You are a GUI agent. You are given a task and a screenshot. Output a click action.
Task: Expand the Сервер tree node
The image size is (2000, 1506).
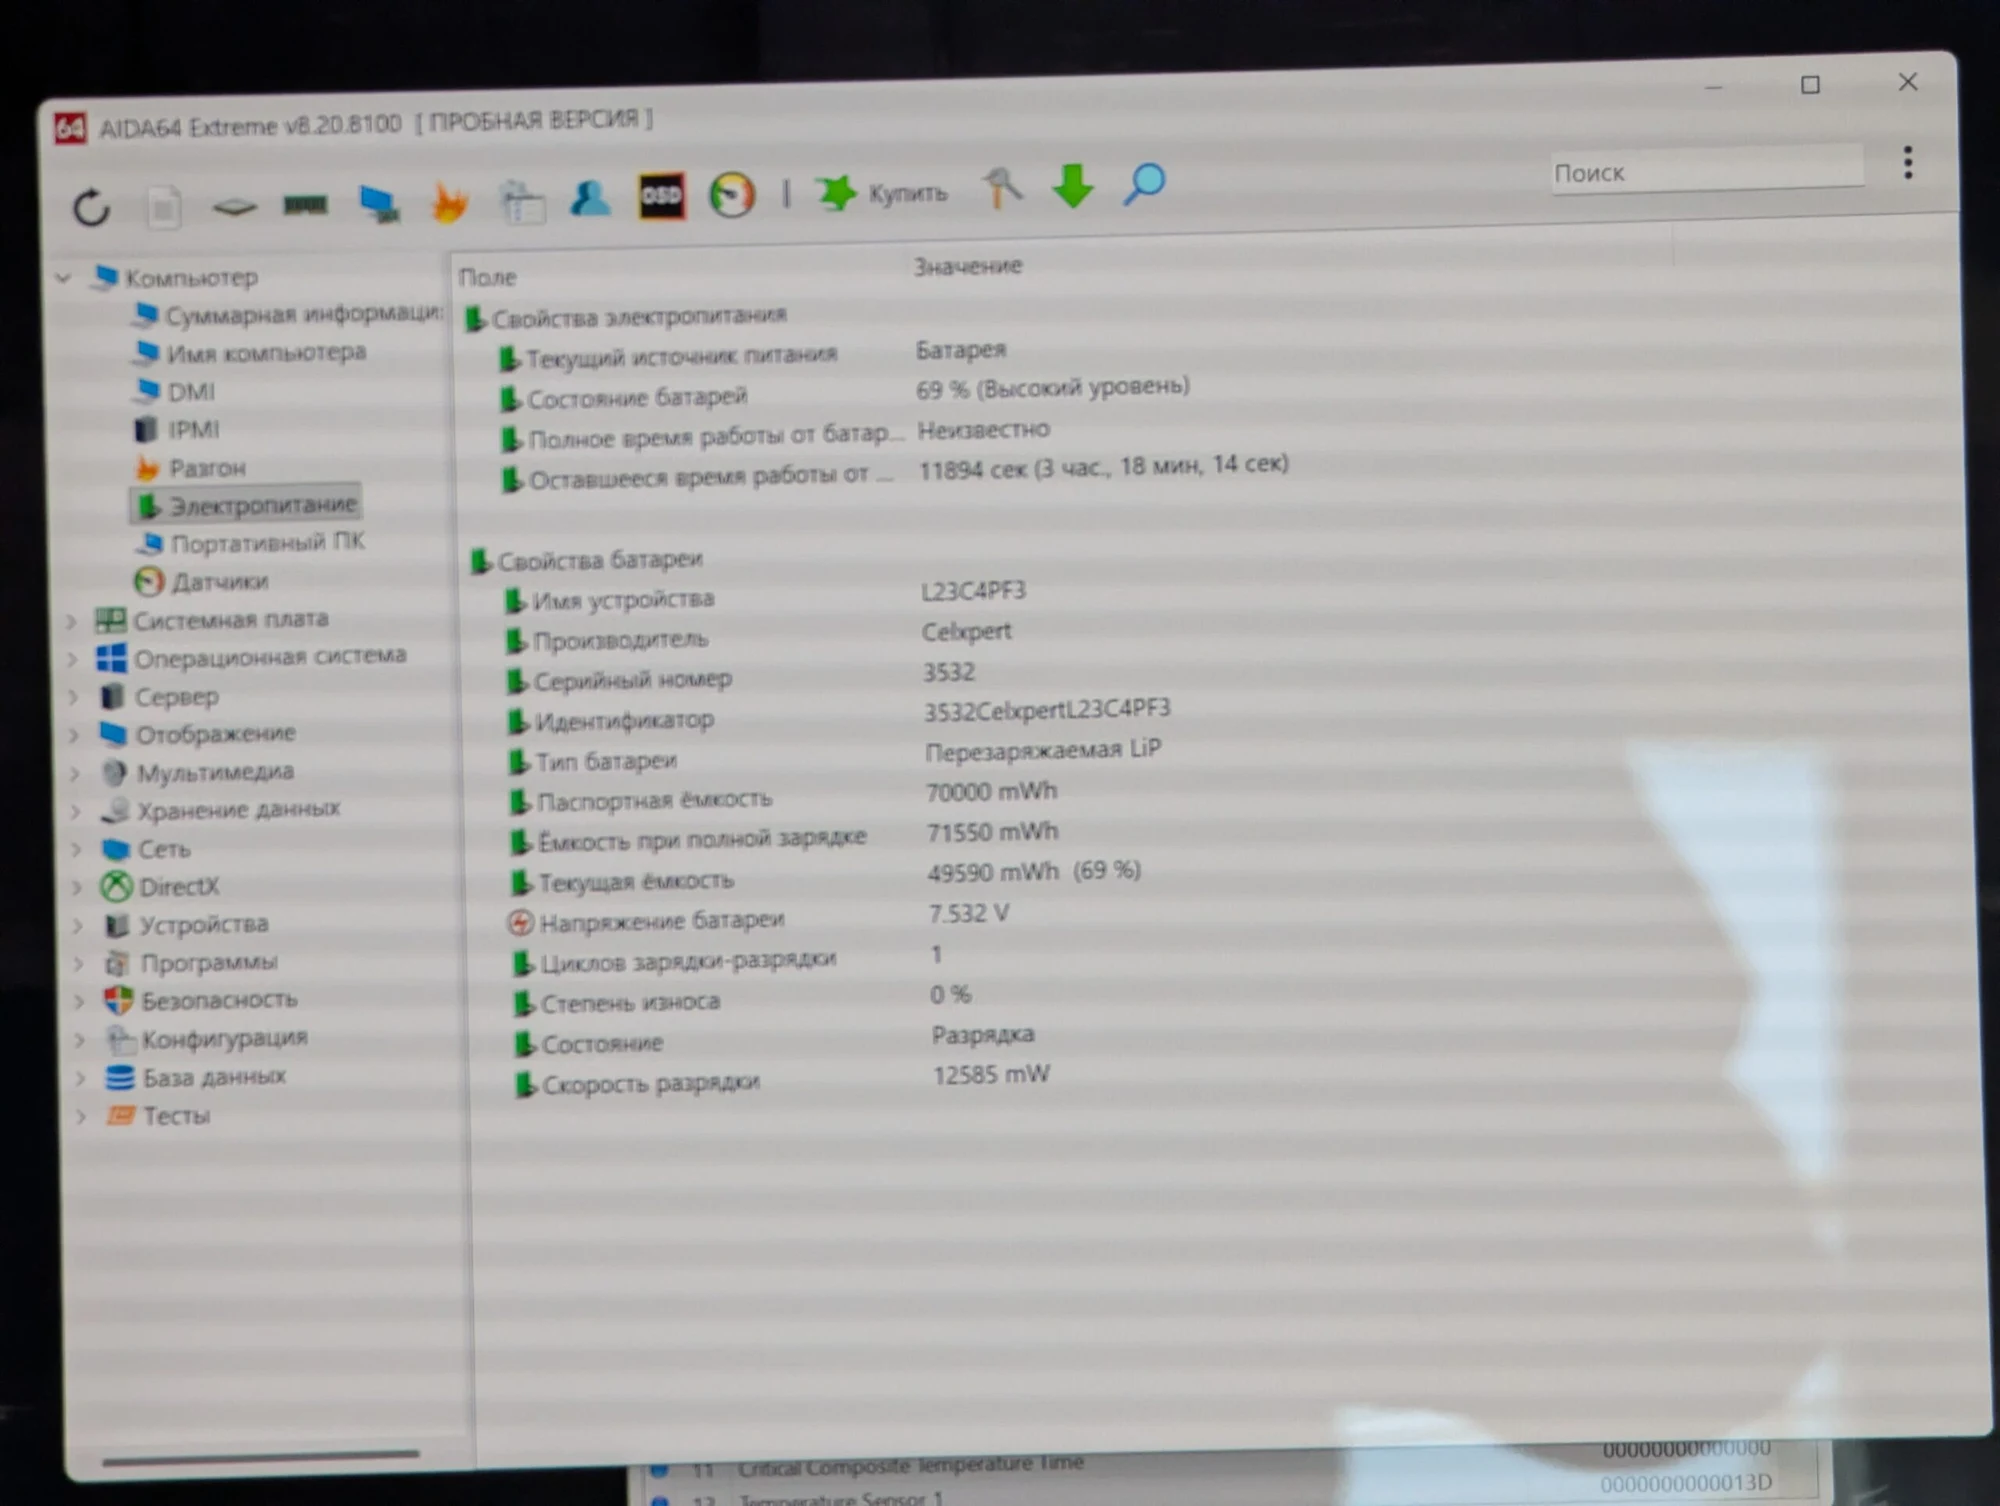(73, 697)
